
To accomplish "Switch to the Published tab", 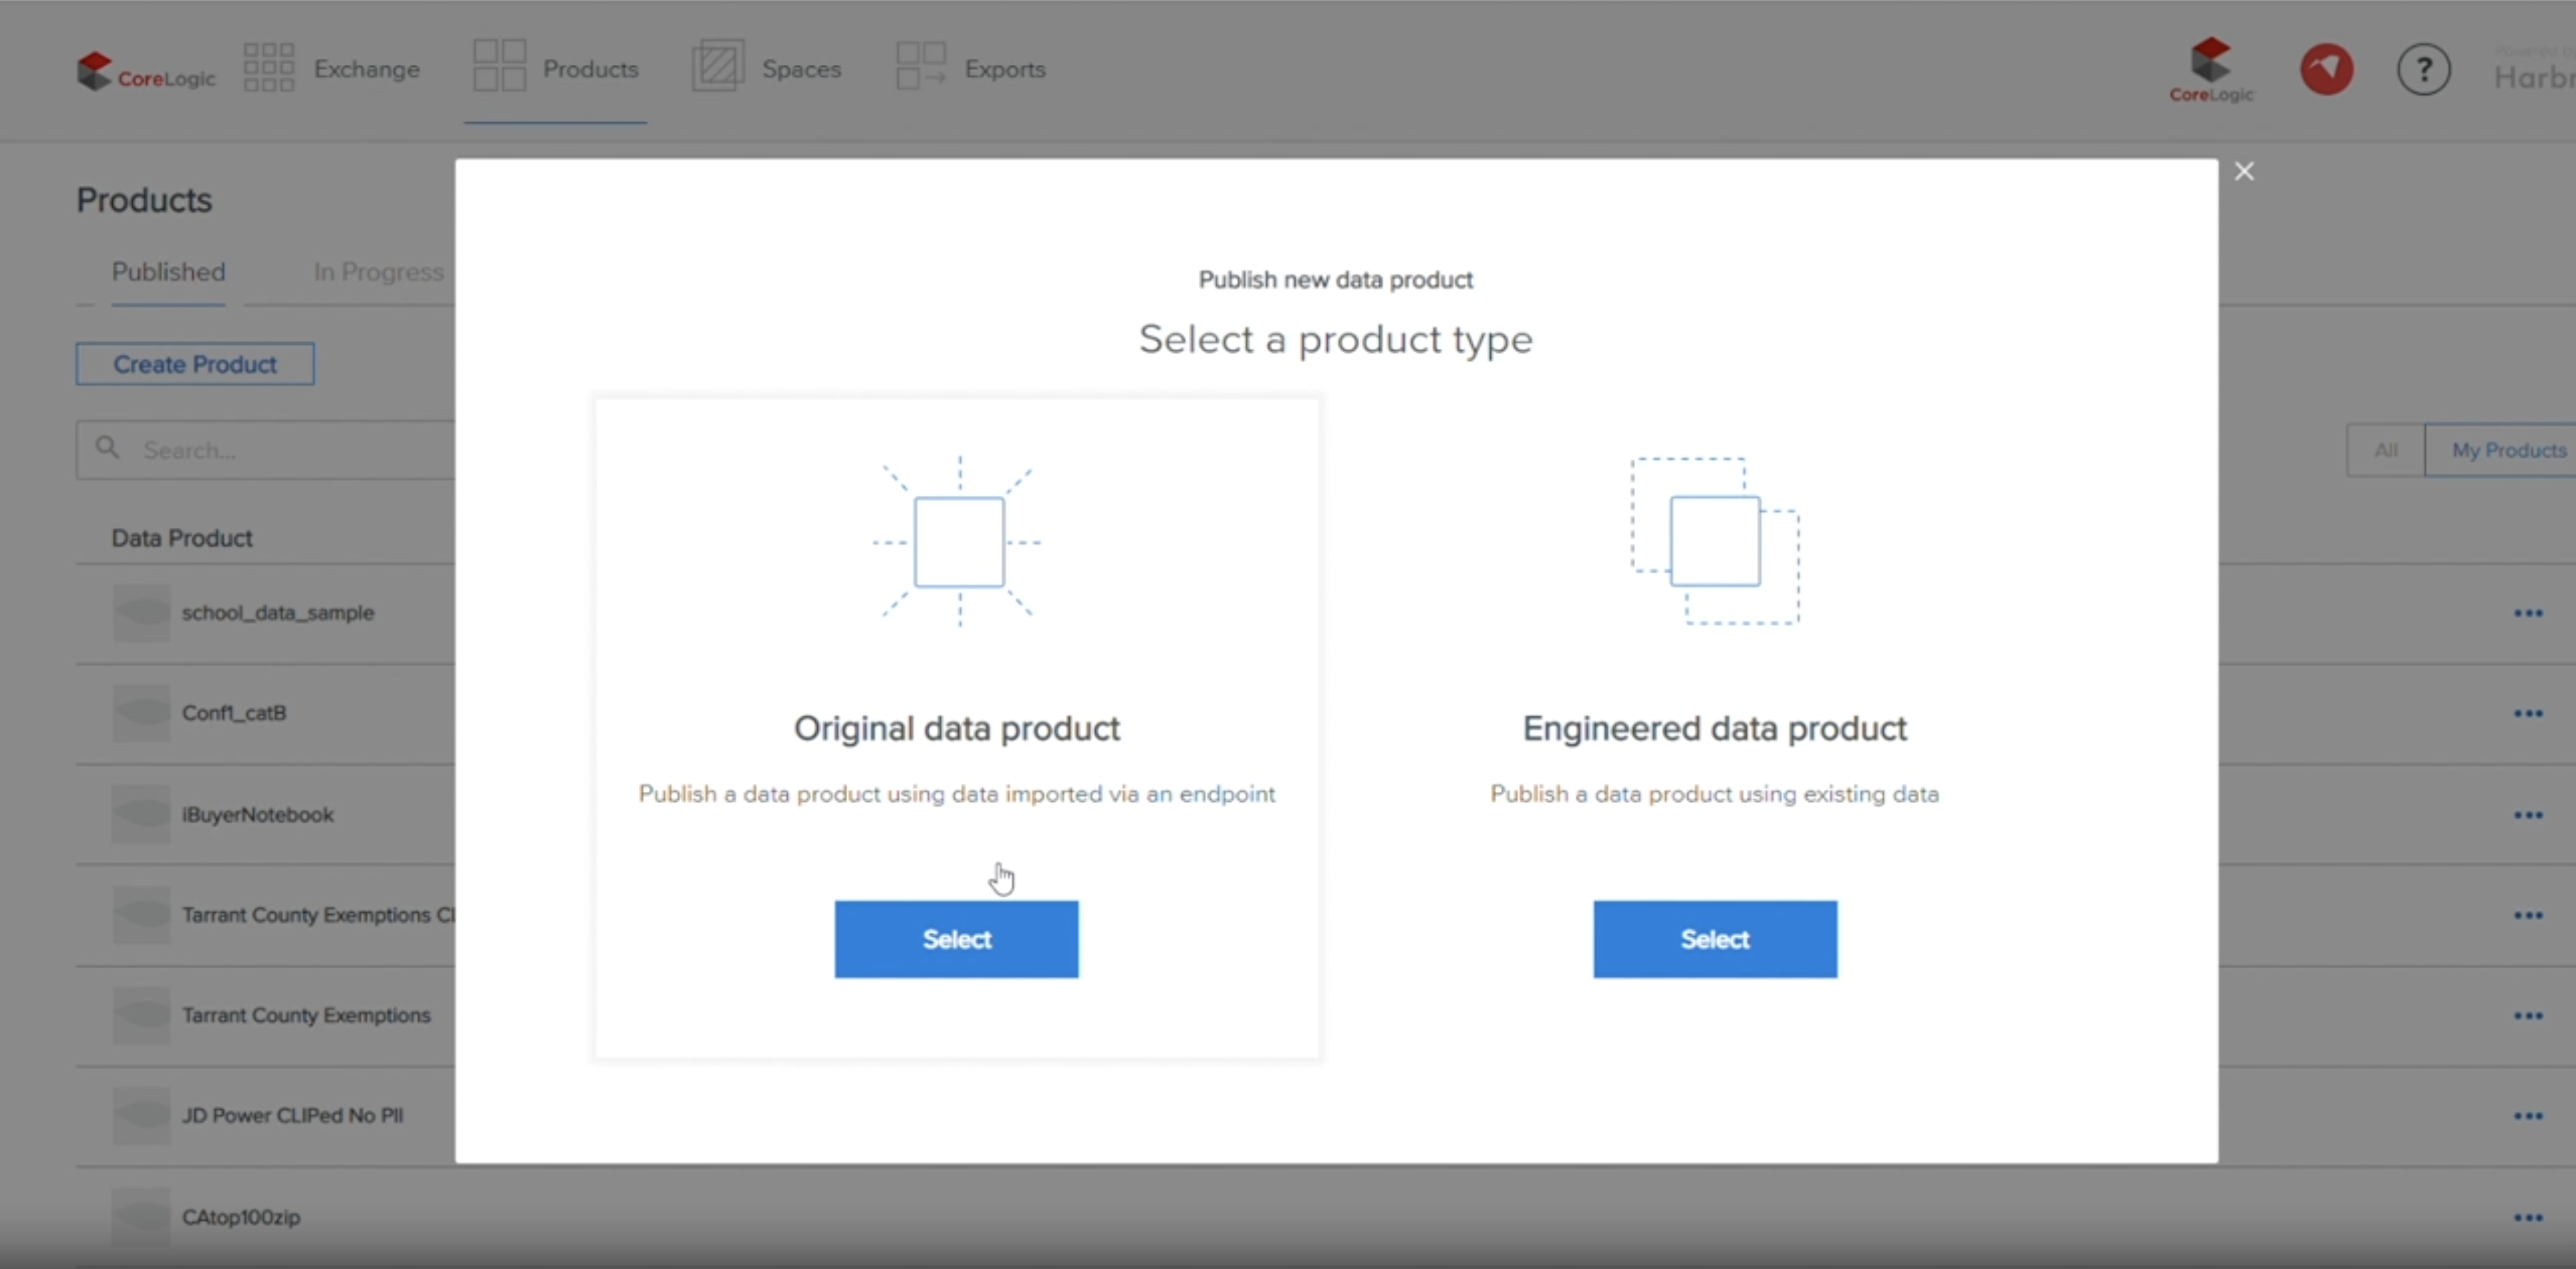I will [168, 272].
